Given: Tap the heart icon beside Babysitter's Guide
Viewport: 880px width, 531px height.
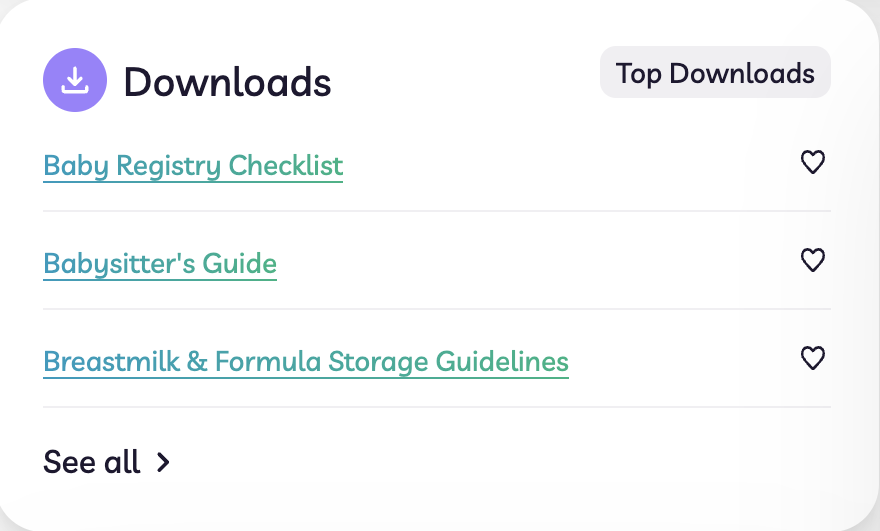Looking at the screenshot, I should point(812,260).
